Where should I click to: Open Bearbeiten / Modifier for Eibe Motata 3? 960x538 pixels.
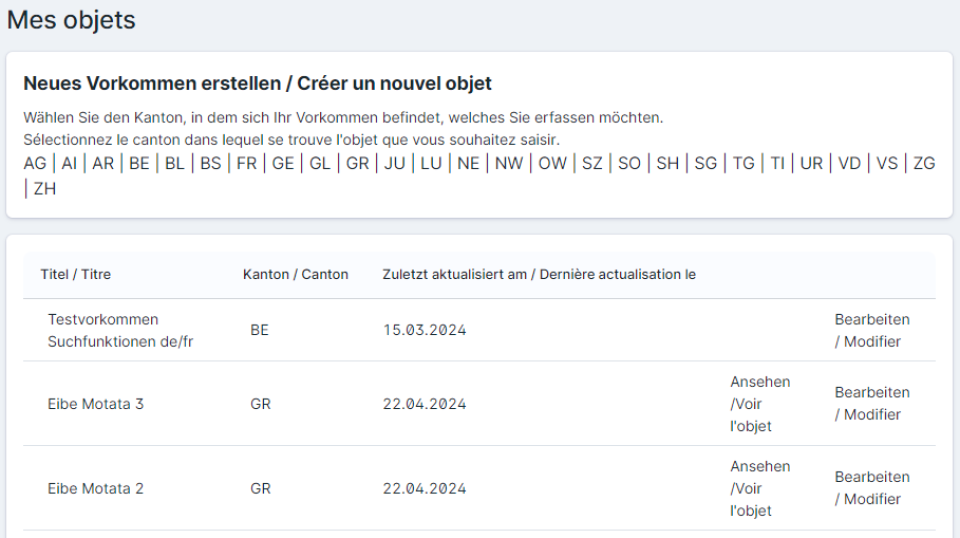coord(872,403)
